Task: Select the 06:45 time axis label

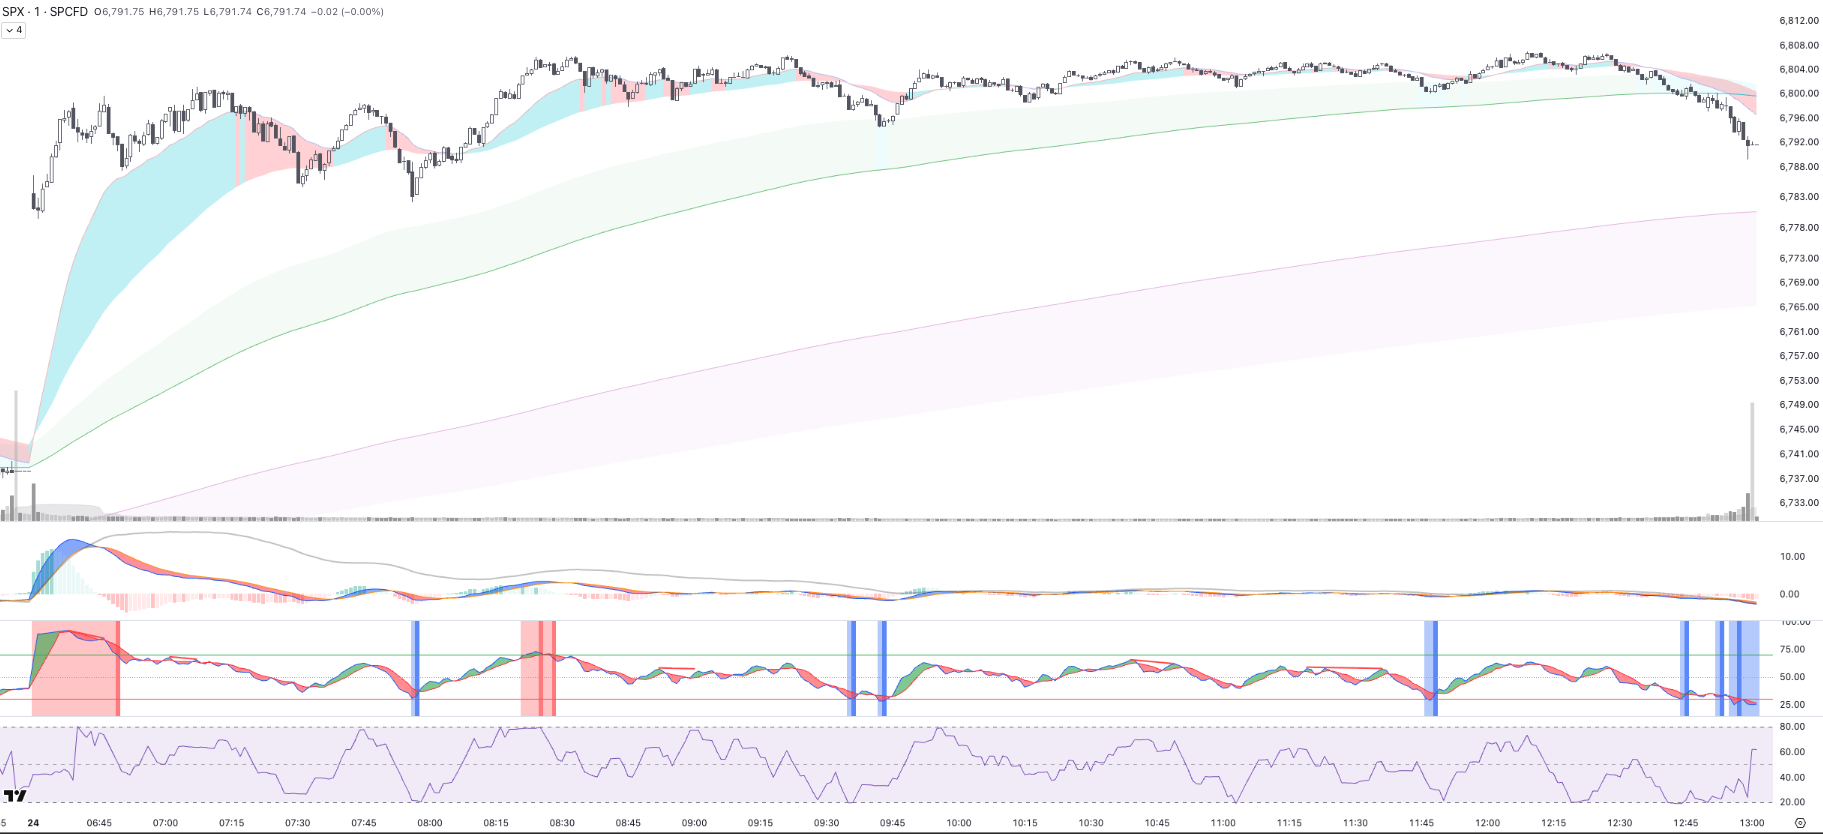Action: tap(99, 823)
